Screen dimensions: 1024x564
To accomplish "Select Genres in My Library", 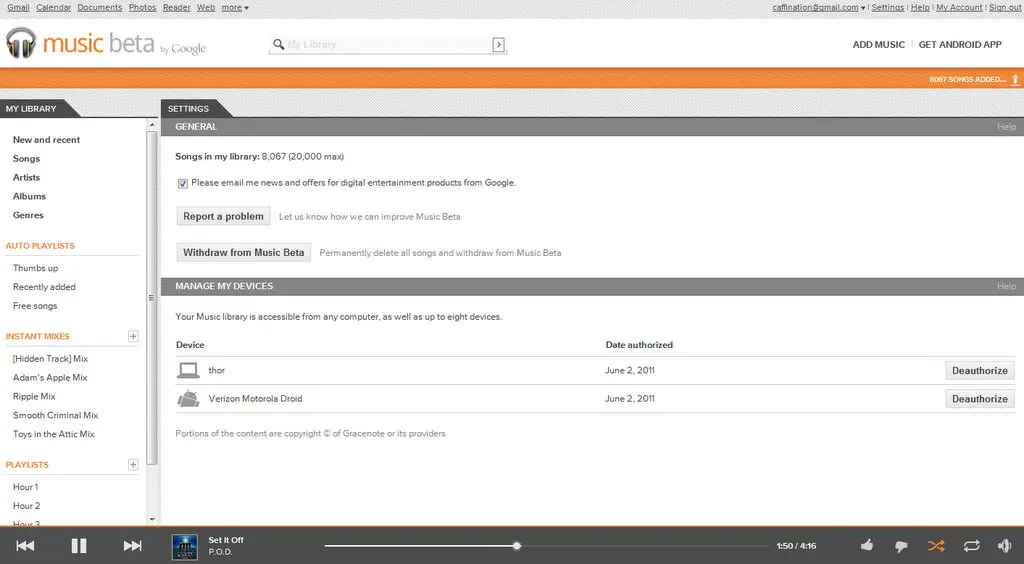I will point(28,215).
